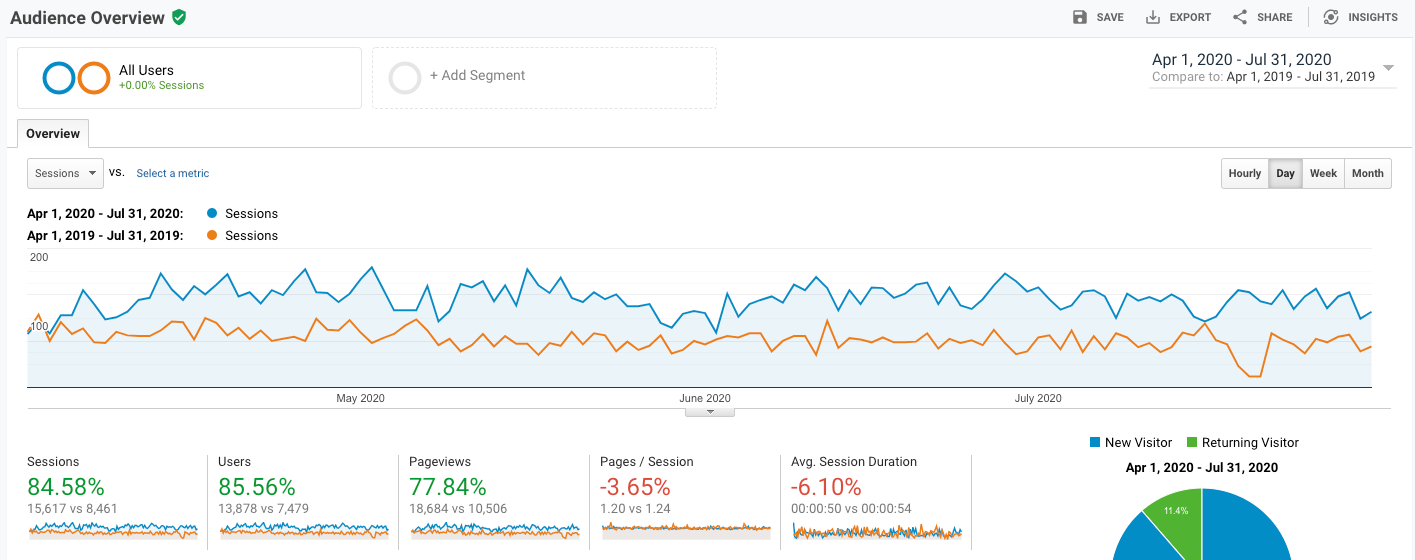1415x560 pixels.
Task: Expand the annotations drawer below chart
Action: click(x=710, y=411)
